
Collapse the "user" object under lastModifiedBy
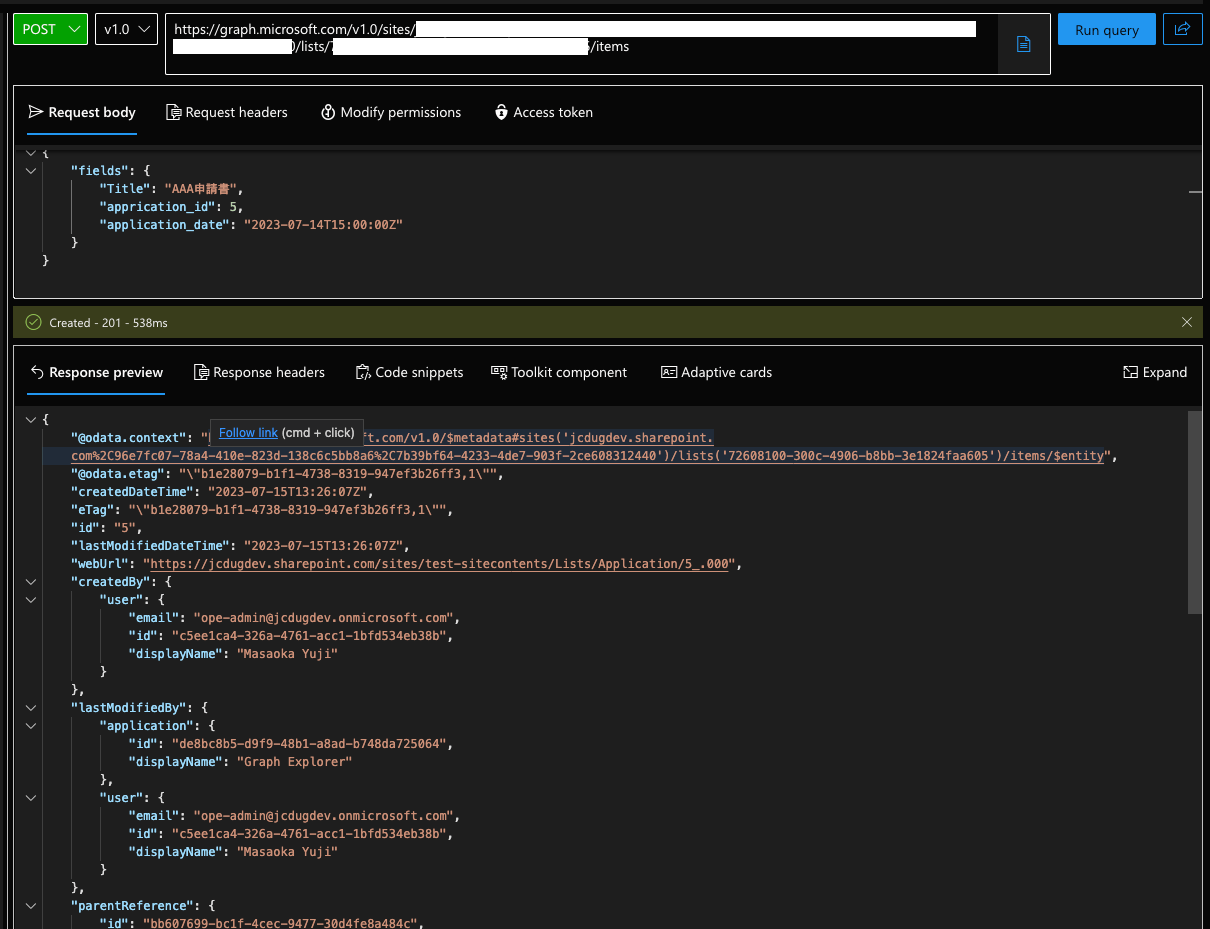point(32,798)
